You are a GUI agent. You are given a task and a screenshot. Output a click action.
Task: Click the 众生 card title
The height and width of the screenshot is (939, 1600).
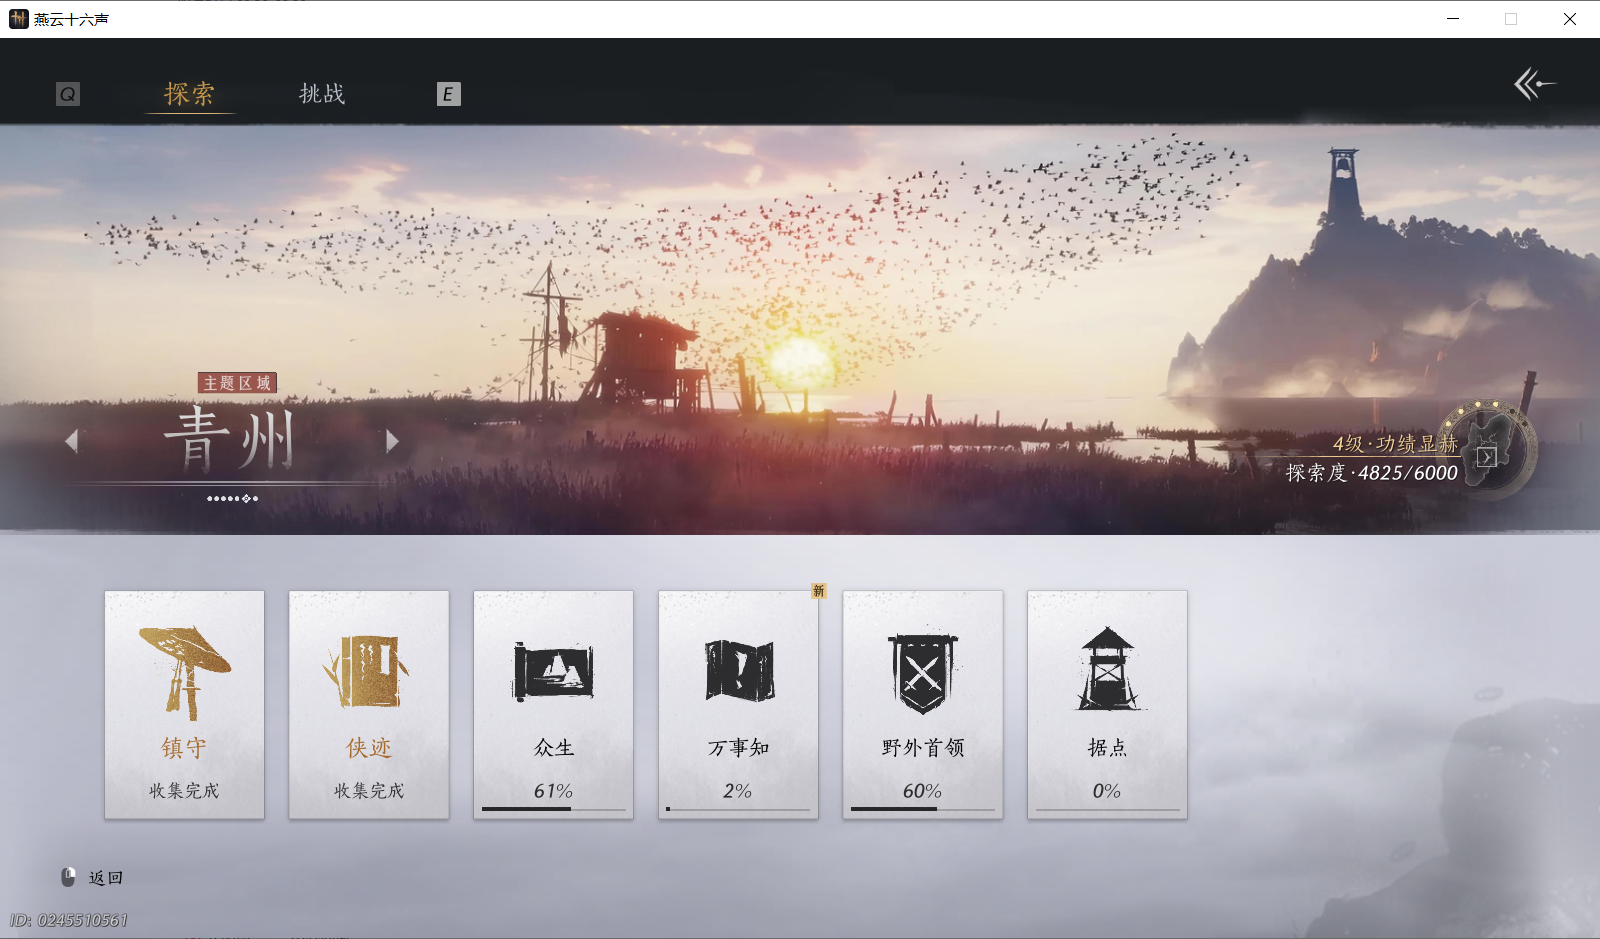pos(554,748)
